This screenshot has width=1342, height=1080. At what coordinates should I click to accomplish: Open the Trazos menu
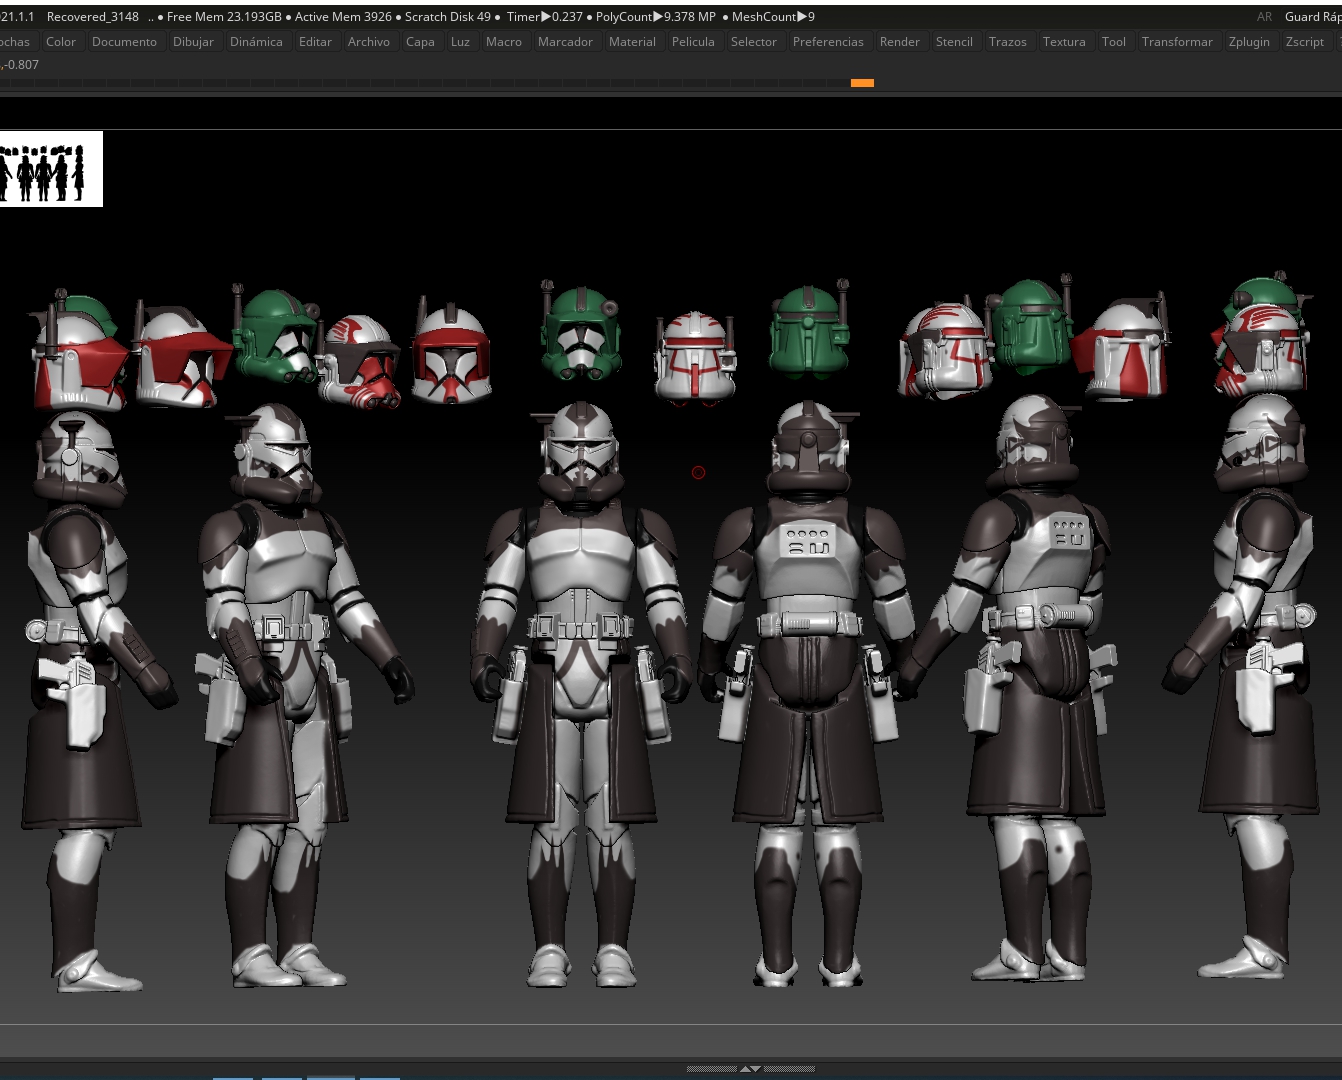coord(1007,42)
